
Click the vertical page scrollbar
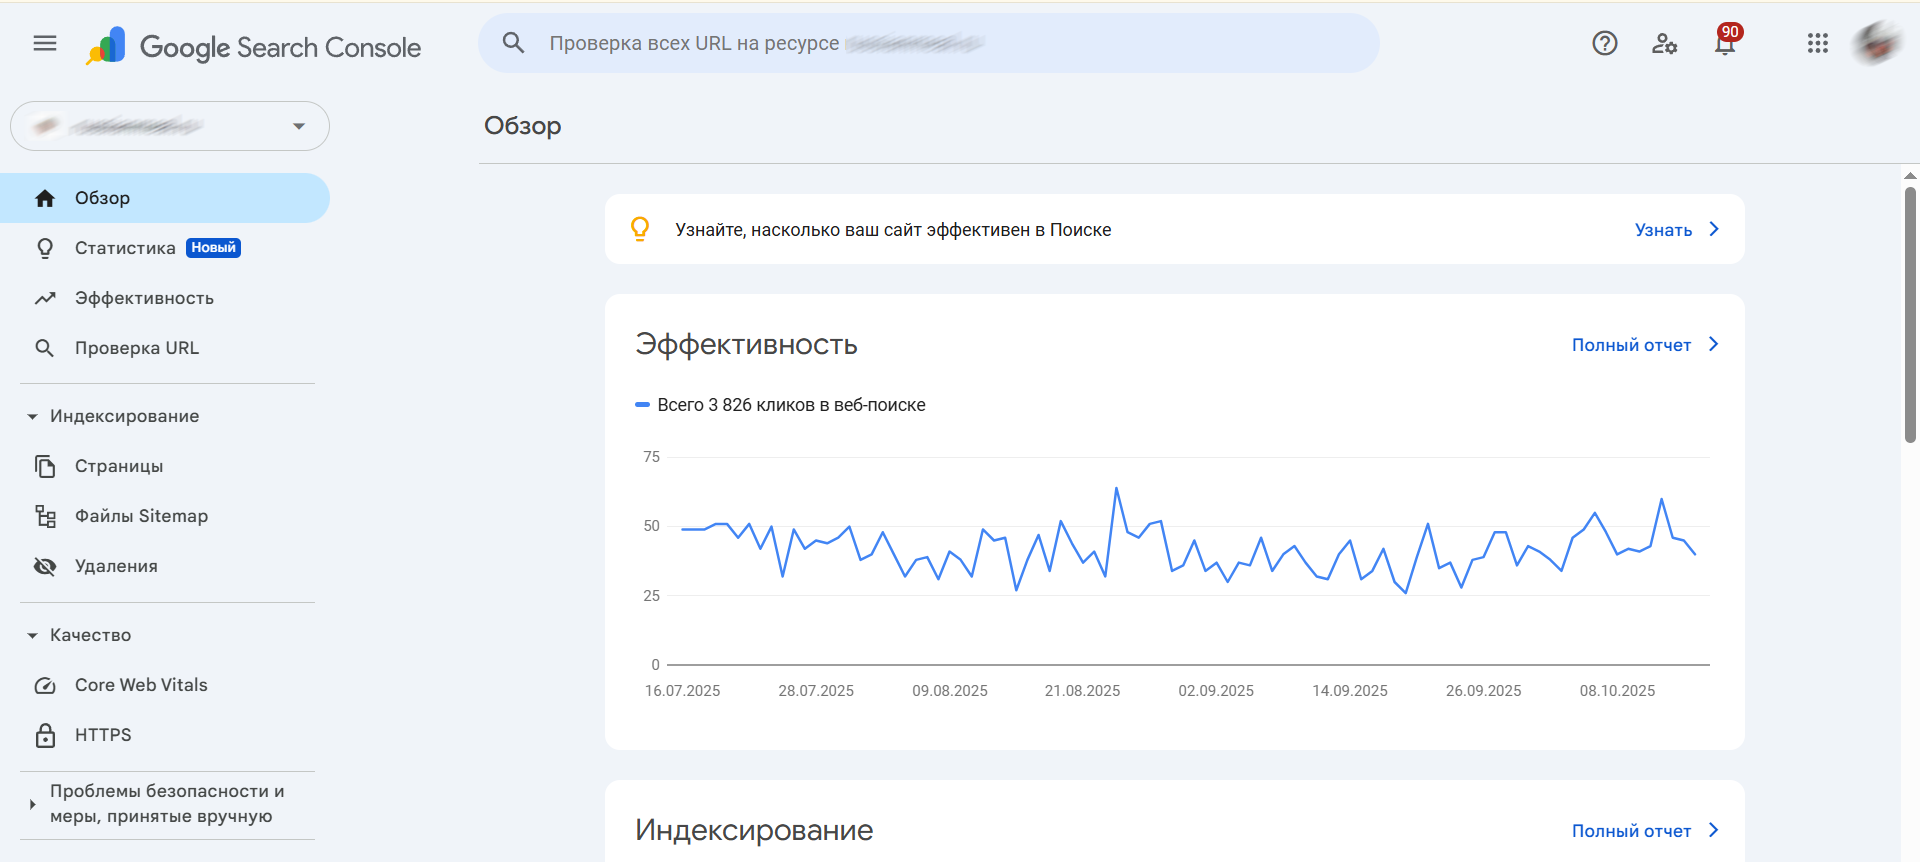[1910, 315]
